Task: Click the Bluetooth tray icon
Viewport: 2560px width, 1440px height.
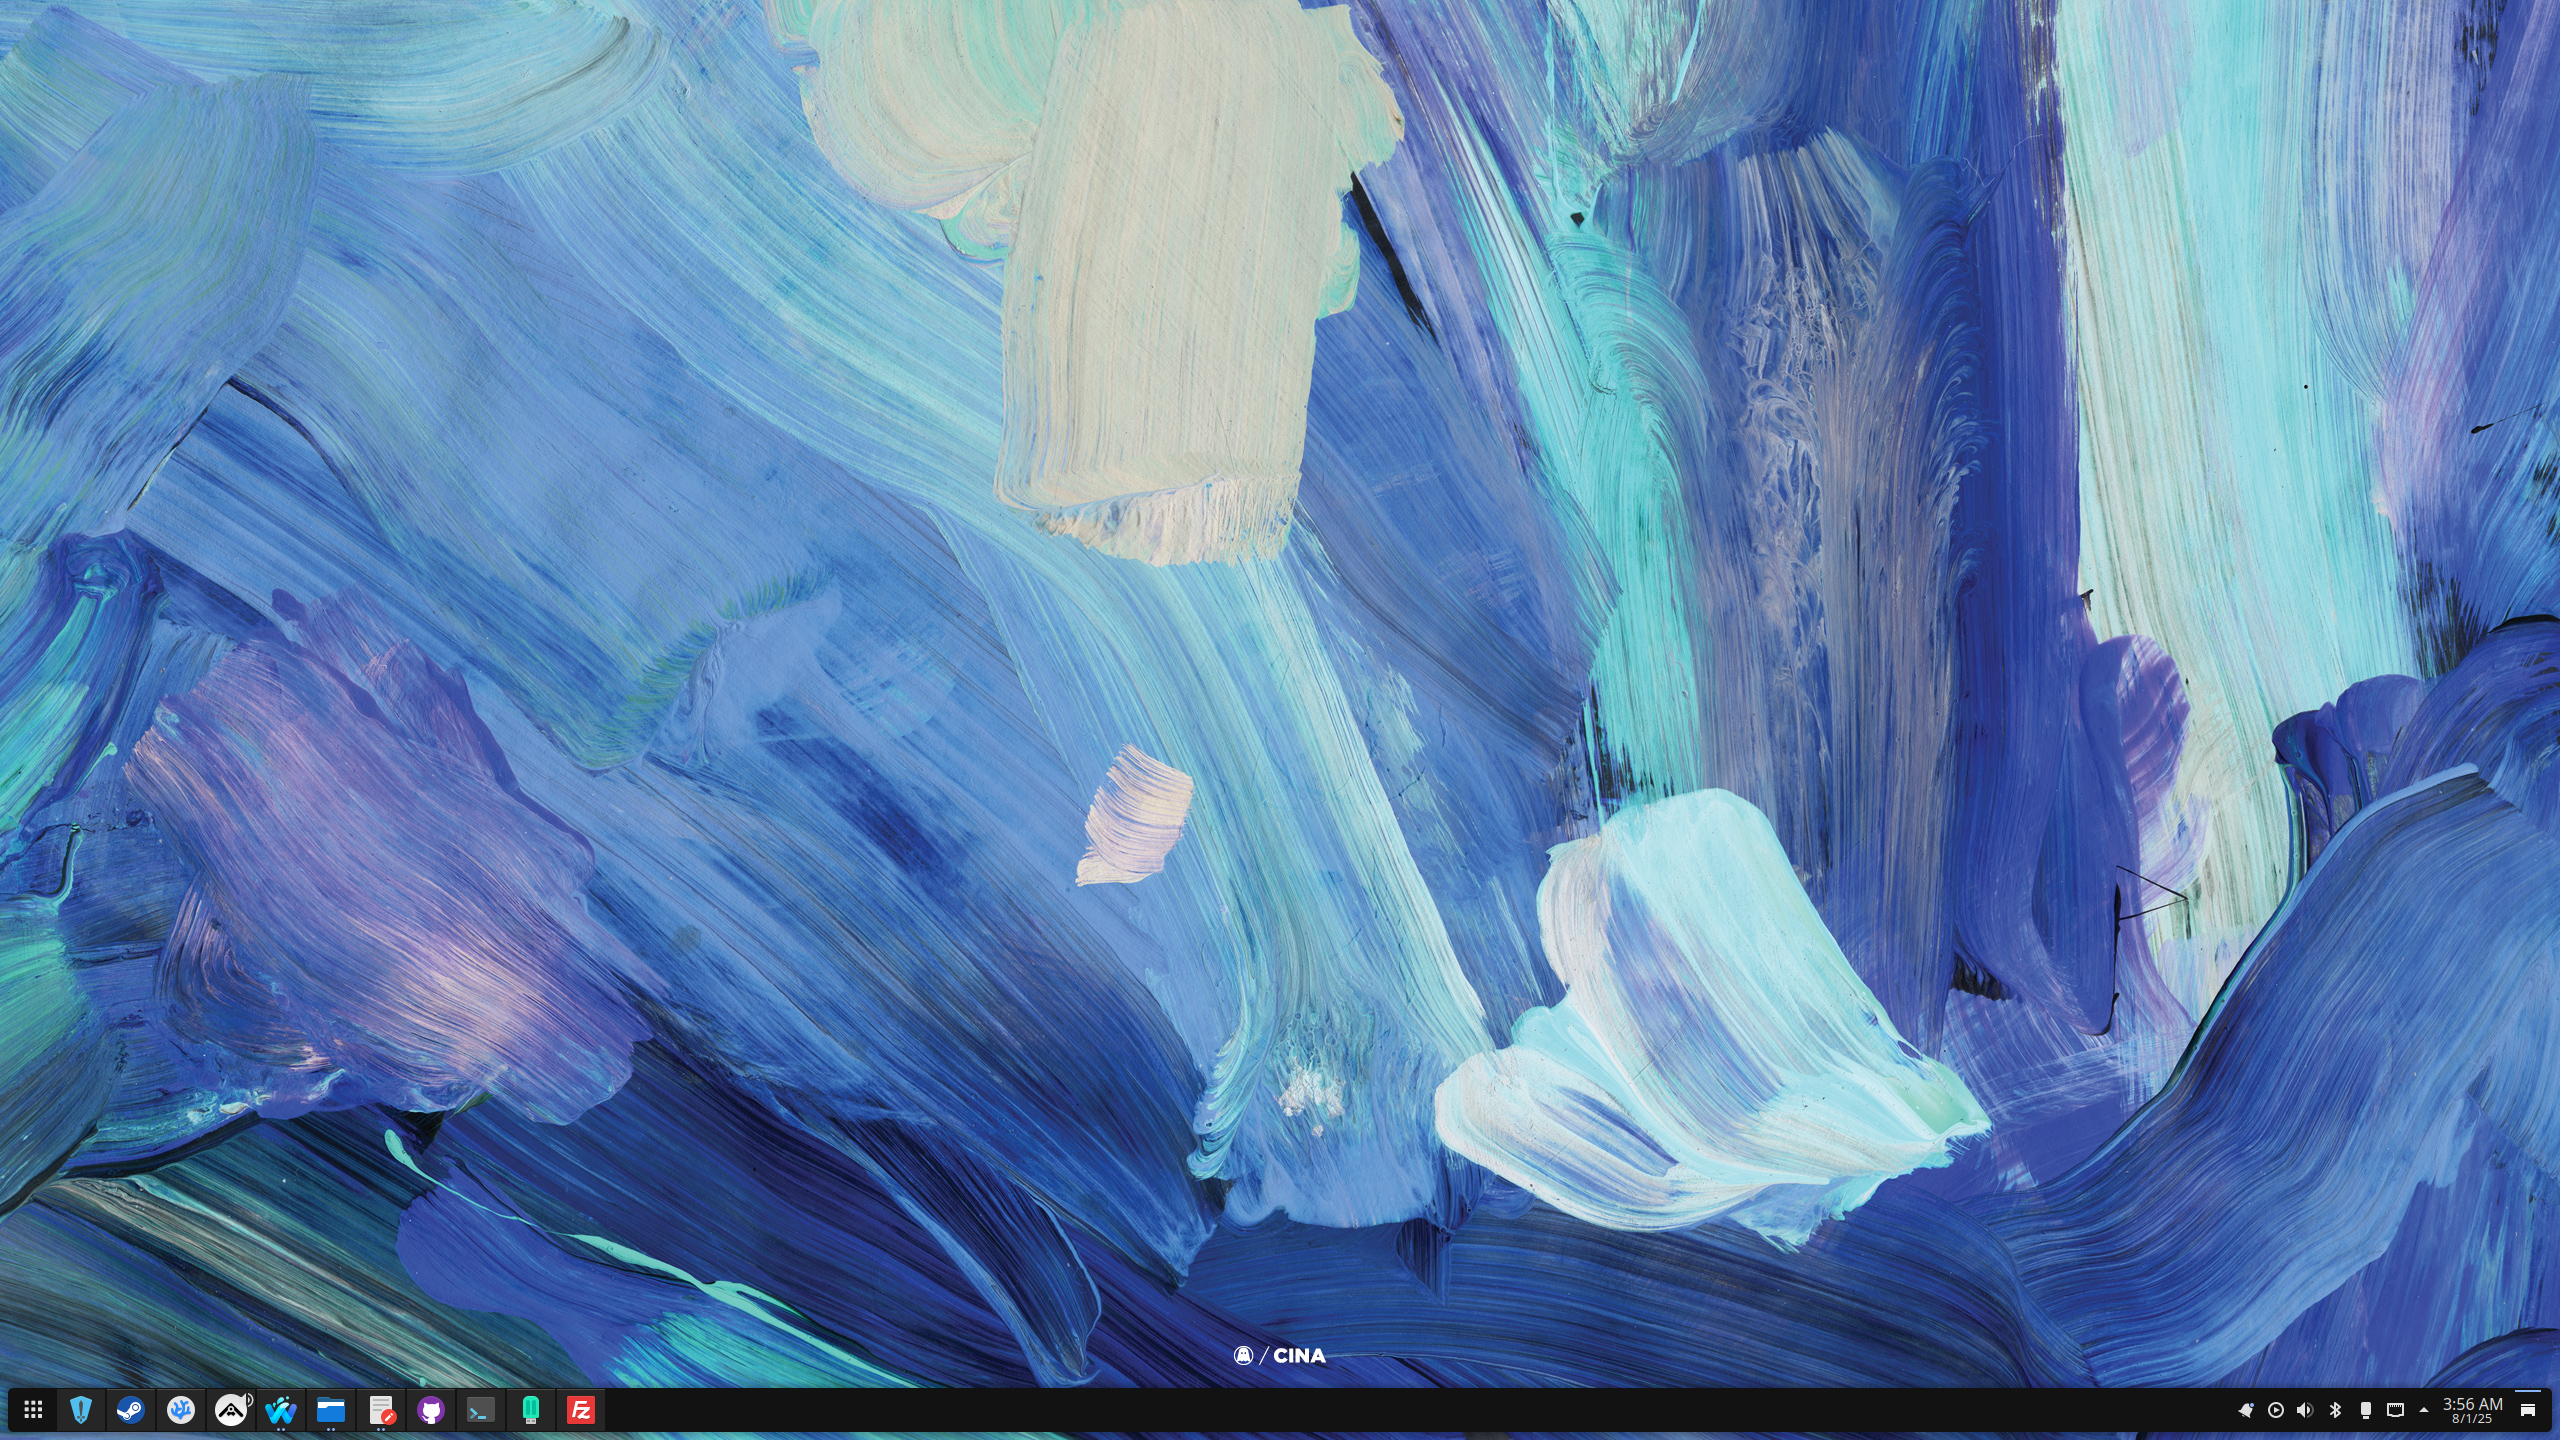Action: point(2335,1410)
